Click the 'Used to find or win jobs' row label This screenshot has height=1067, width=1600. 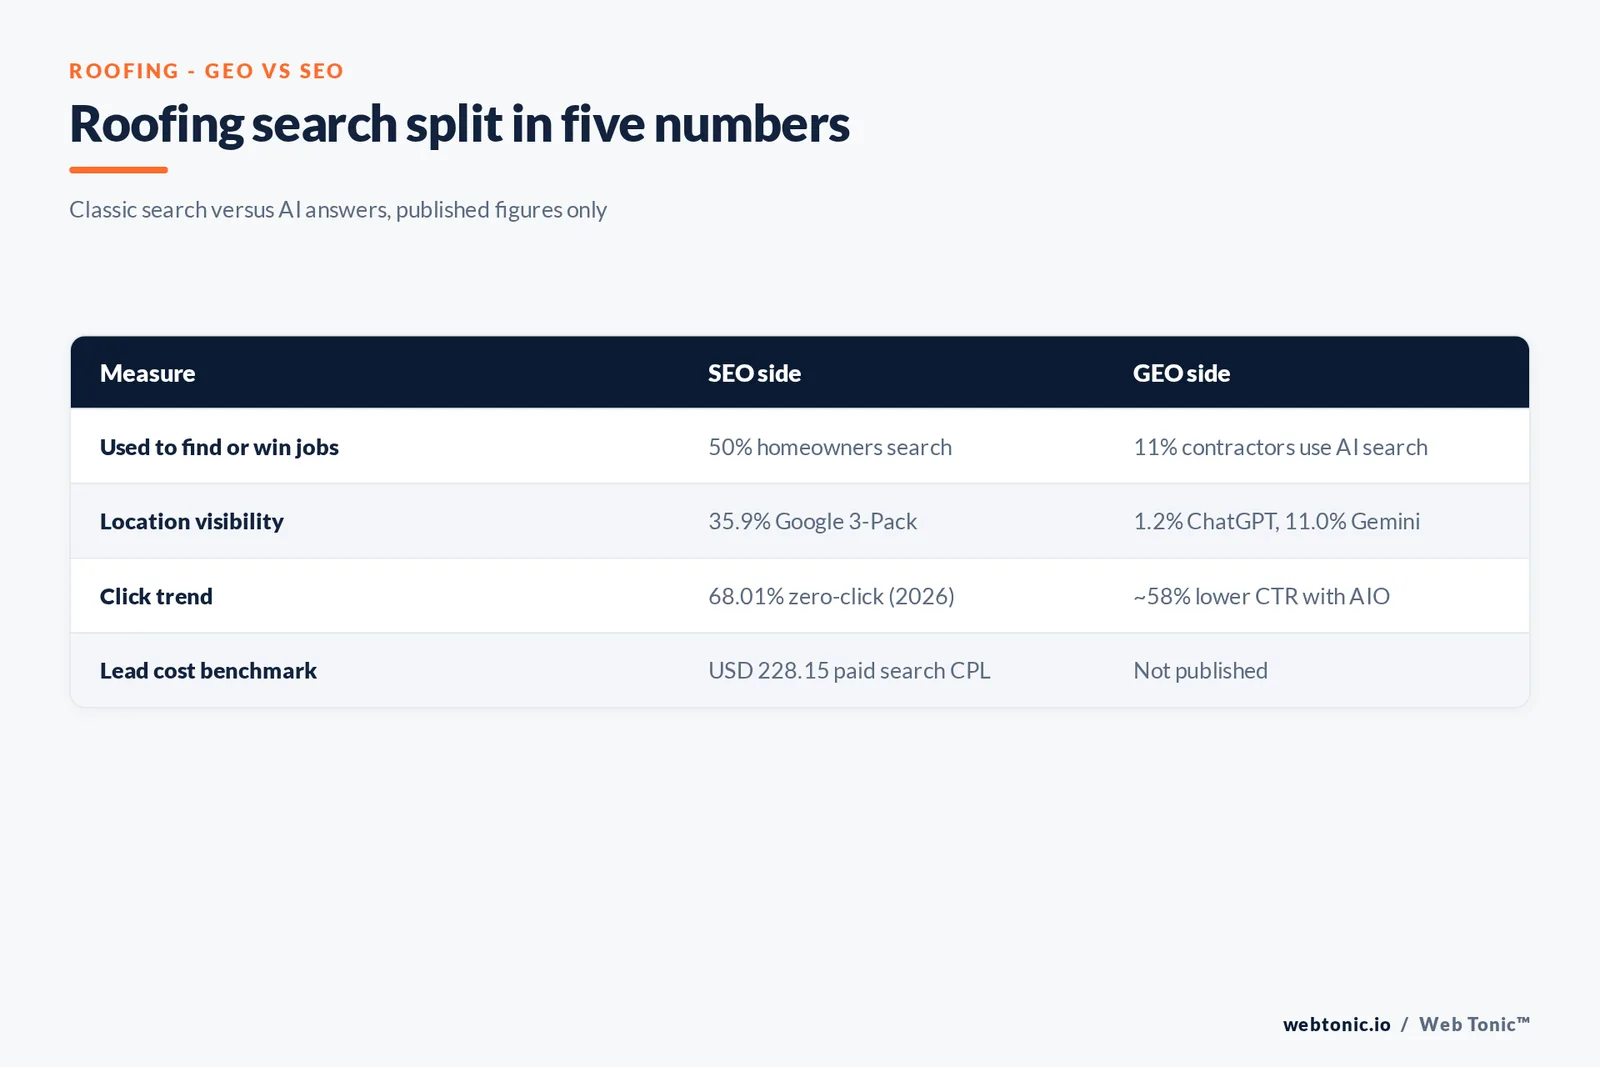click(219, 447)
